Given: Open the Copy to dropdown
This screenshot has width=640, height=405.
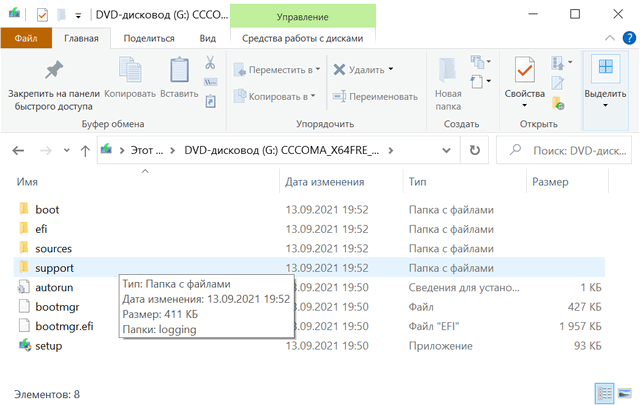Looking at the screenshot, I should tap(313, 96).
